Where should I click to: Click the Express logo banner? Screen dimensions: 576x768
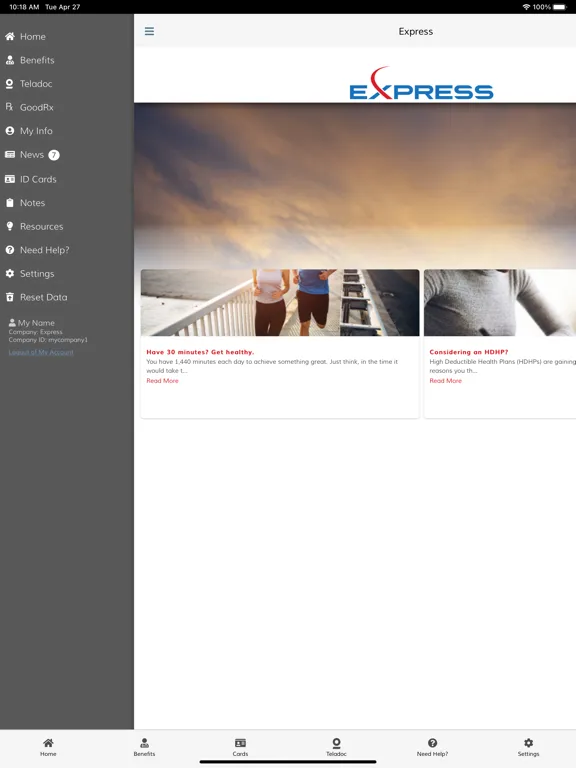click(421, 83)
